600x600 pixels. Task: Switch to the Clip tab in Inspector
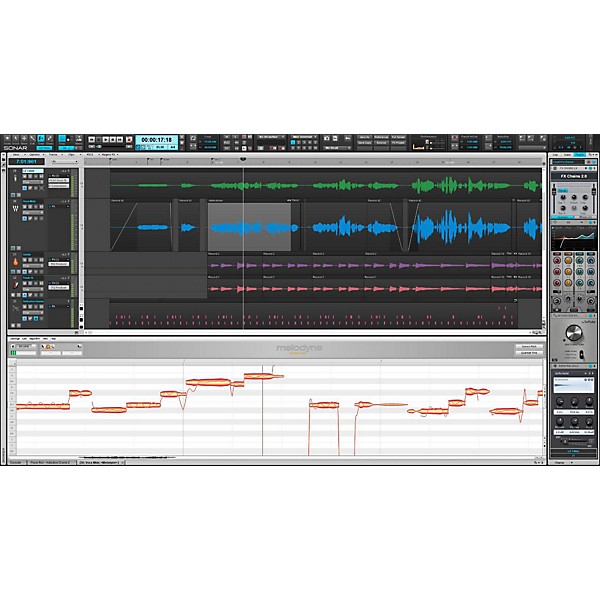click(x=555, y=155)
